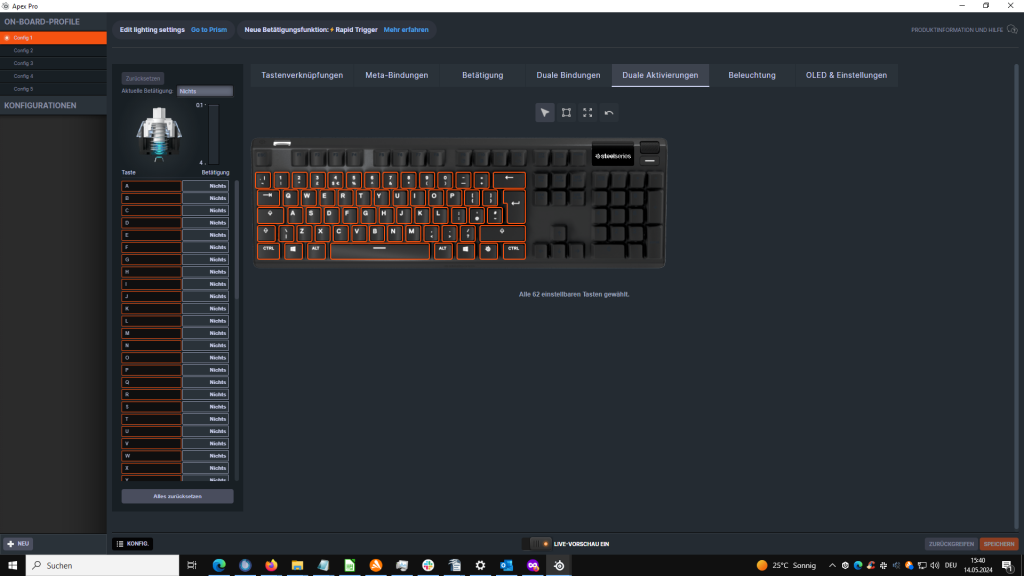Select the A key on keyboard image
Image resolution: width=1024 pixels, height=576 pixels.
click(293, 214)
